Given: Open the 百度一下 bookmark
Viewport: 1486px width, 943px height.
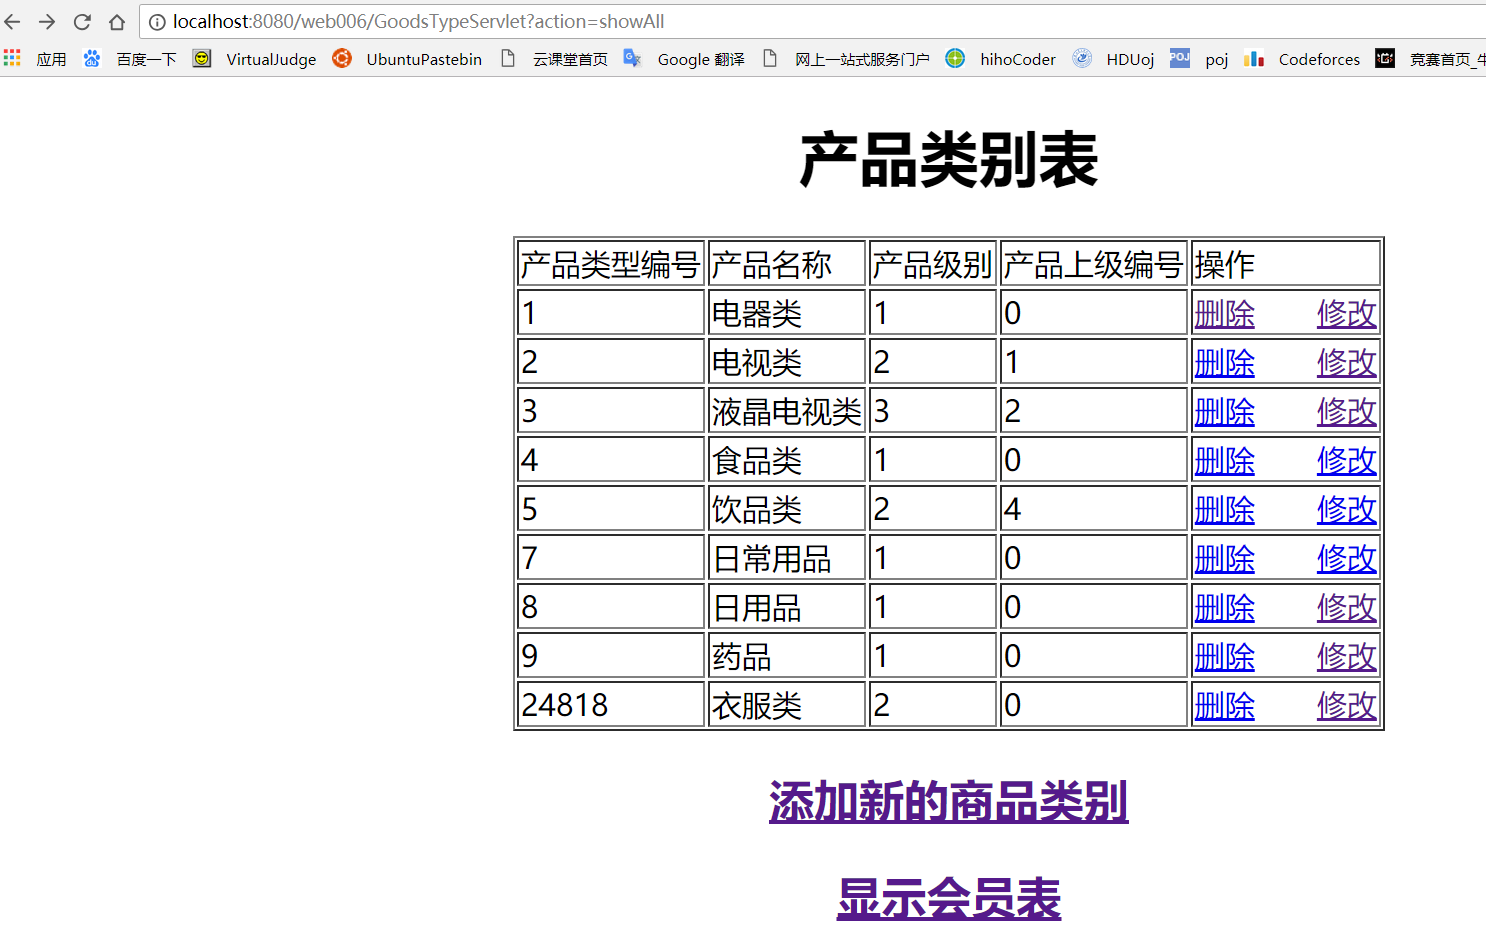Looking at the screenshot, I should [130, 59].
